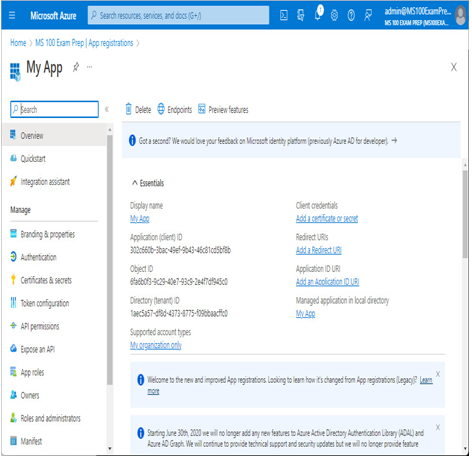Open managed application My App link
The height and width of the screenshot is (457, 472).
[305, 313]
